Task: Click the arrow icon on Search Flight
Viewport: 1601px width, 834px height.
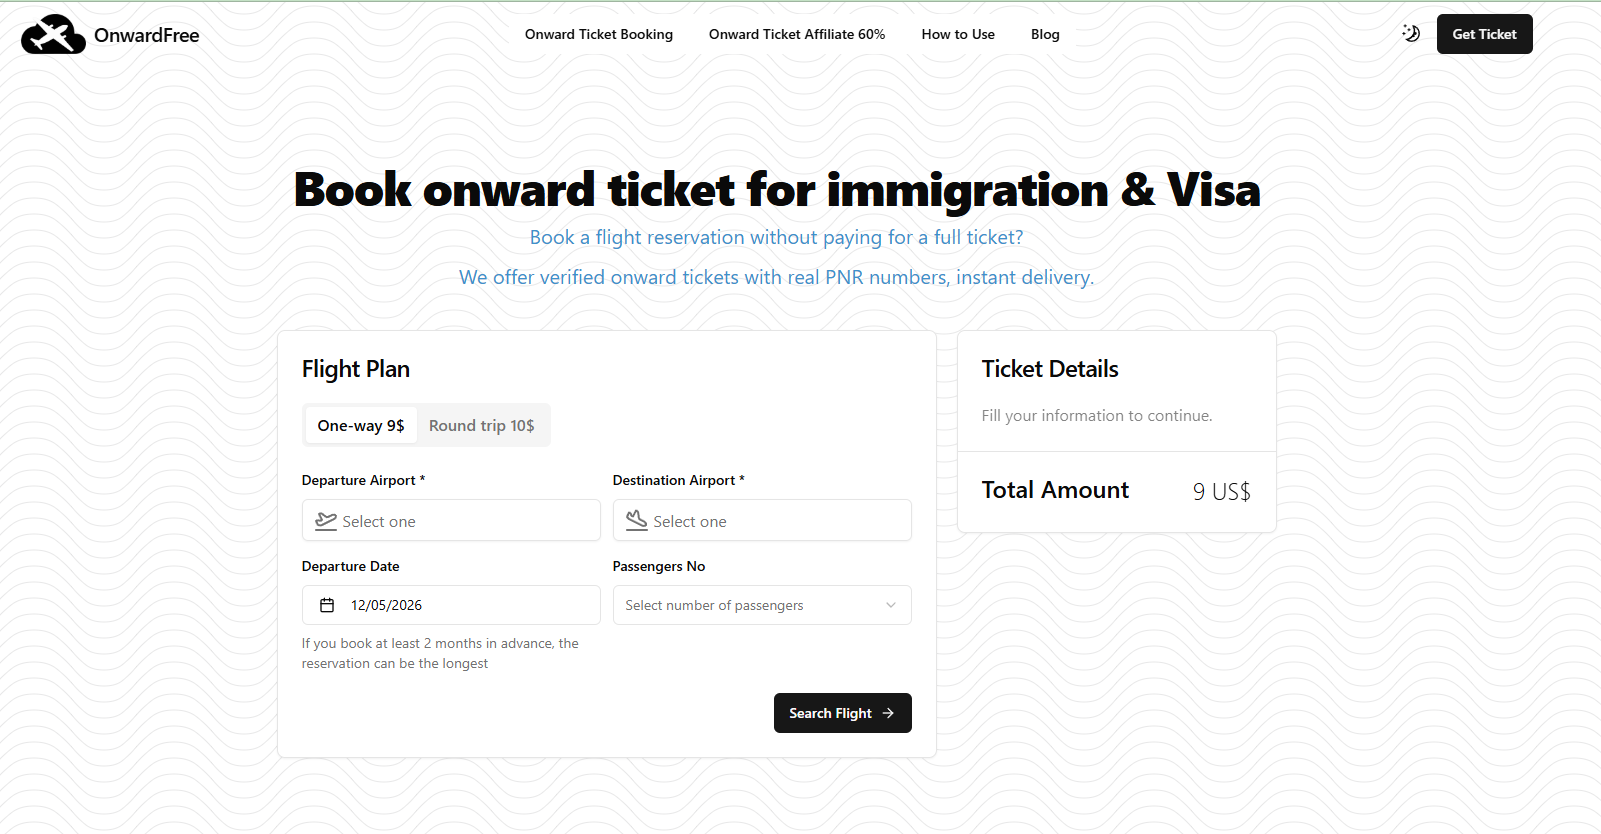Action: (888, 713)
